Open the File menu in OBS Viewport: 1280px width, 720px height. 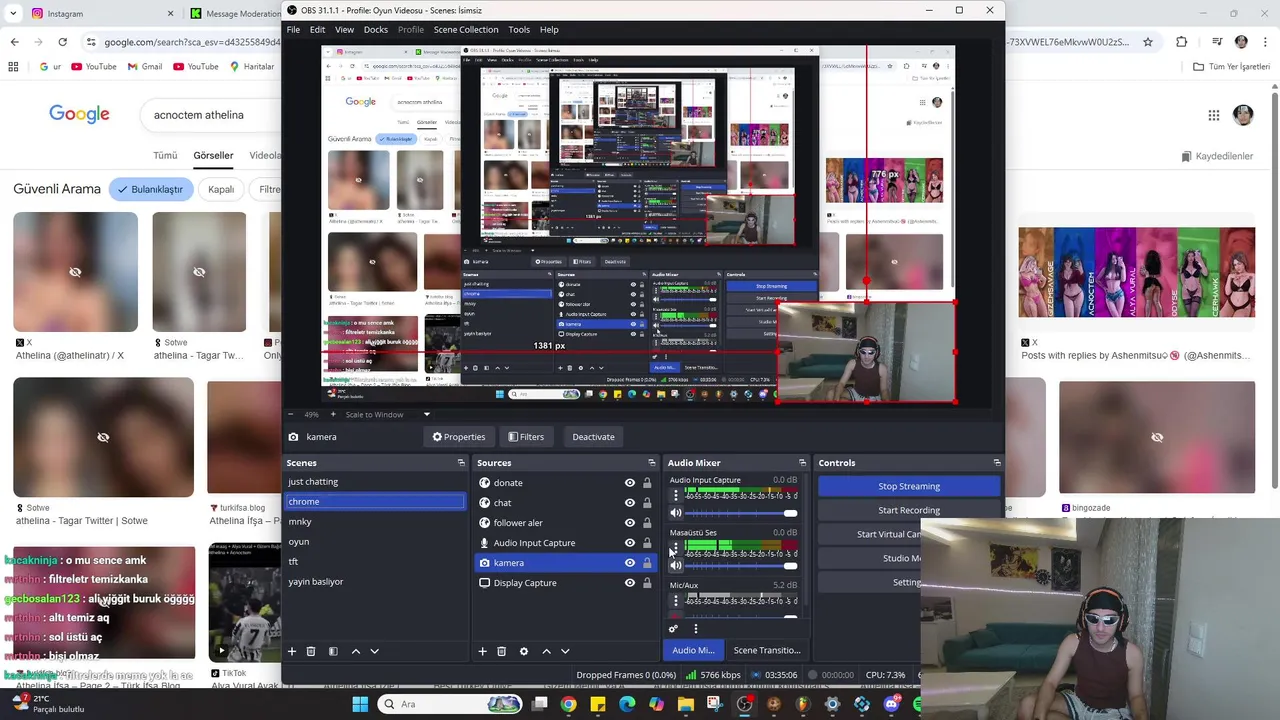click(293, 29)
